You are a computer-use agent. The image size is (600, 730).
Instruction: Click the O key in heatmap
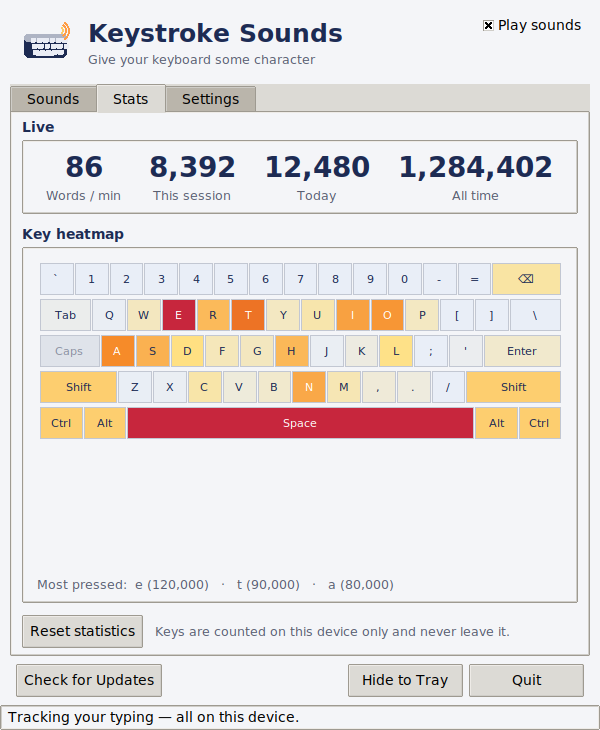coord(387,315)
